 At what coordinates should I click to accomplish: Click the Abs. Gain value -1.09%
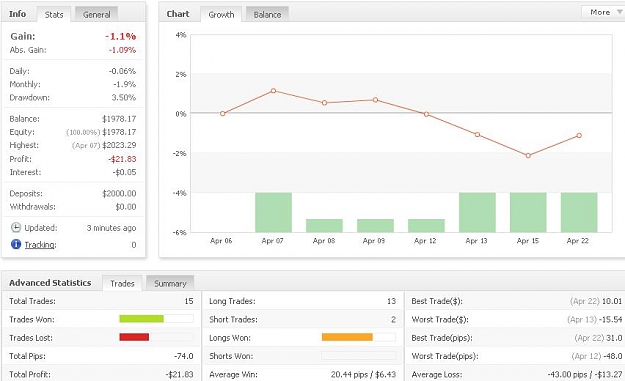tap(122, 50)
